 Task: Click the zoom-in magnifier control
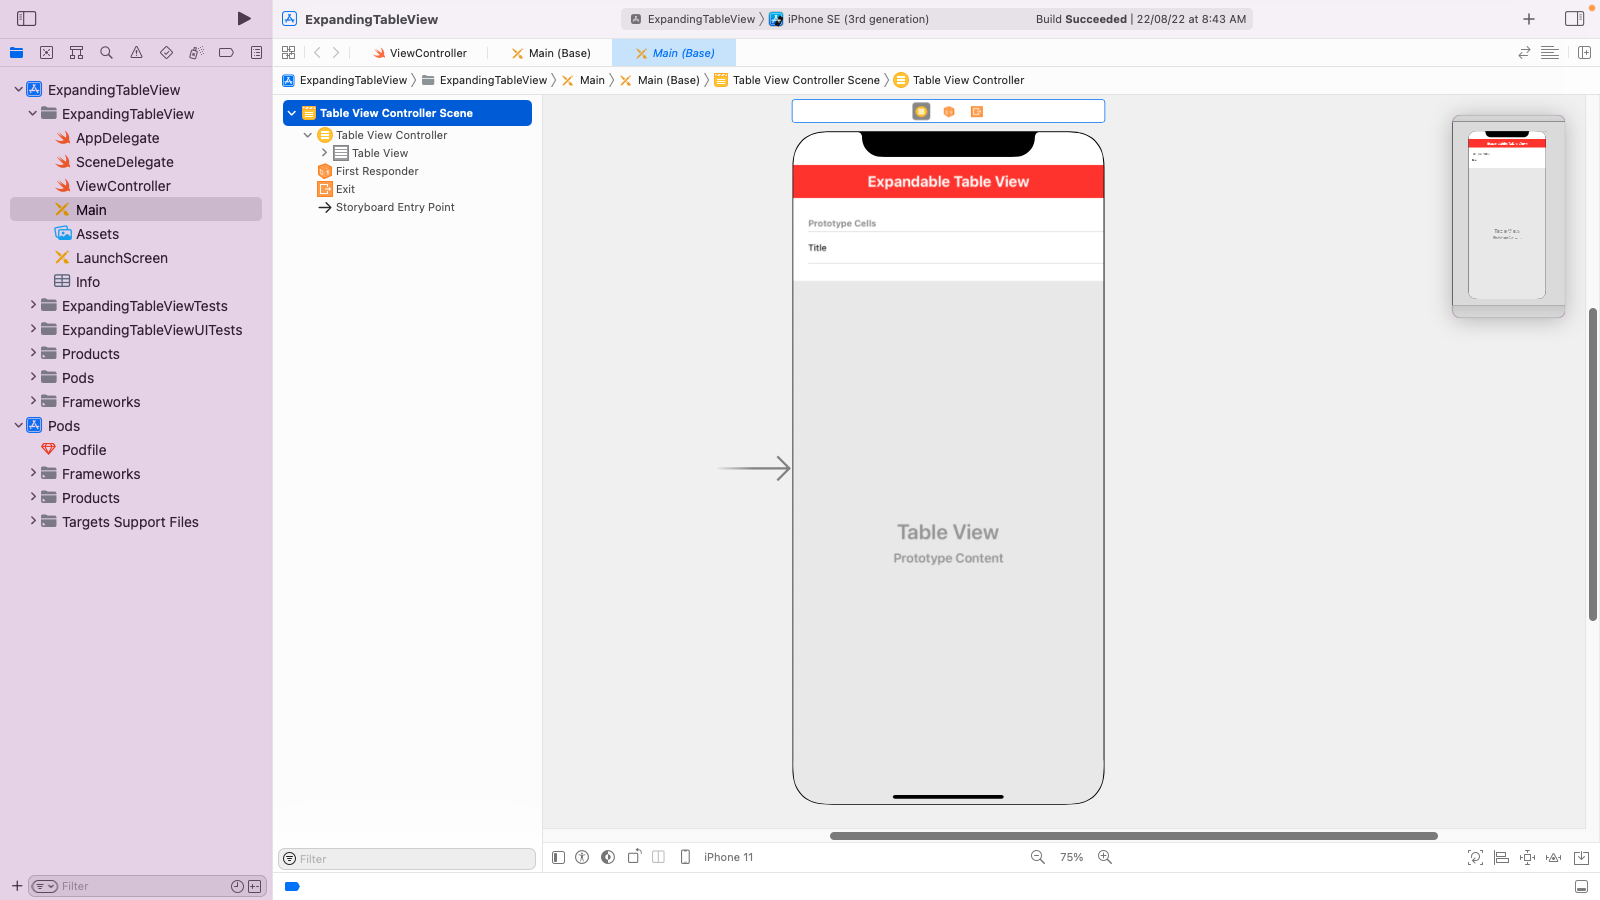coord(1105,857)
